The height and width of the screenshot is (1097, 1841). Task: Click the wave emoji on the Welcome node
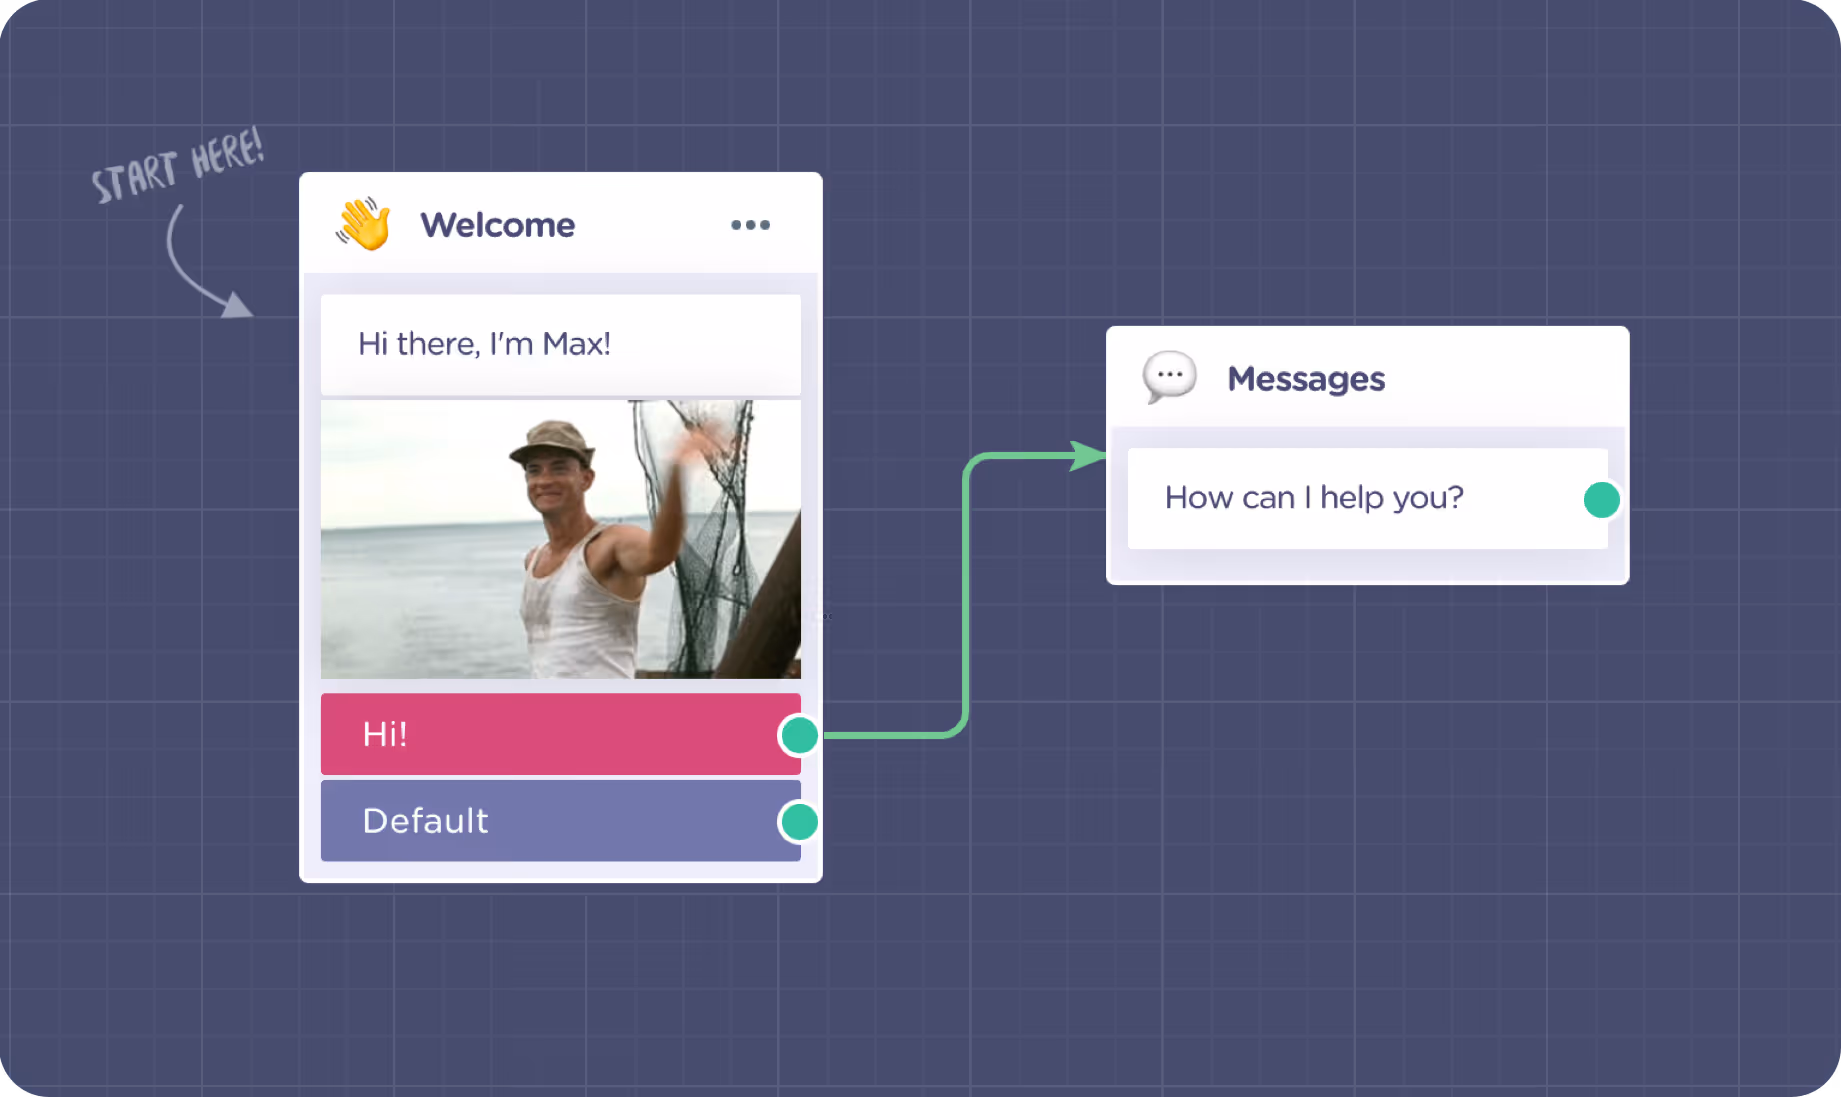point(363,224)
